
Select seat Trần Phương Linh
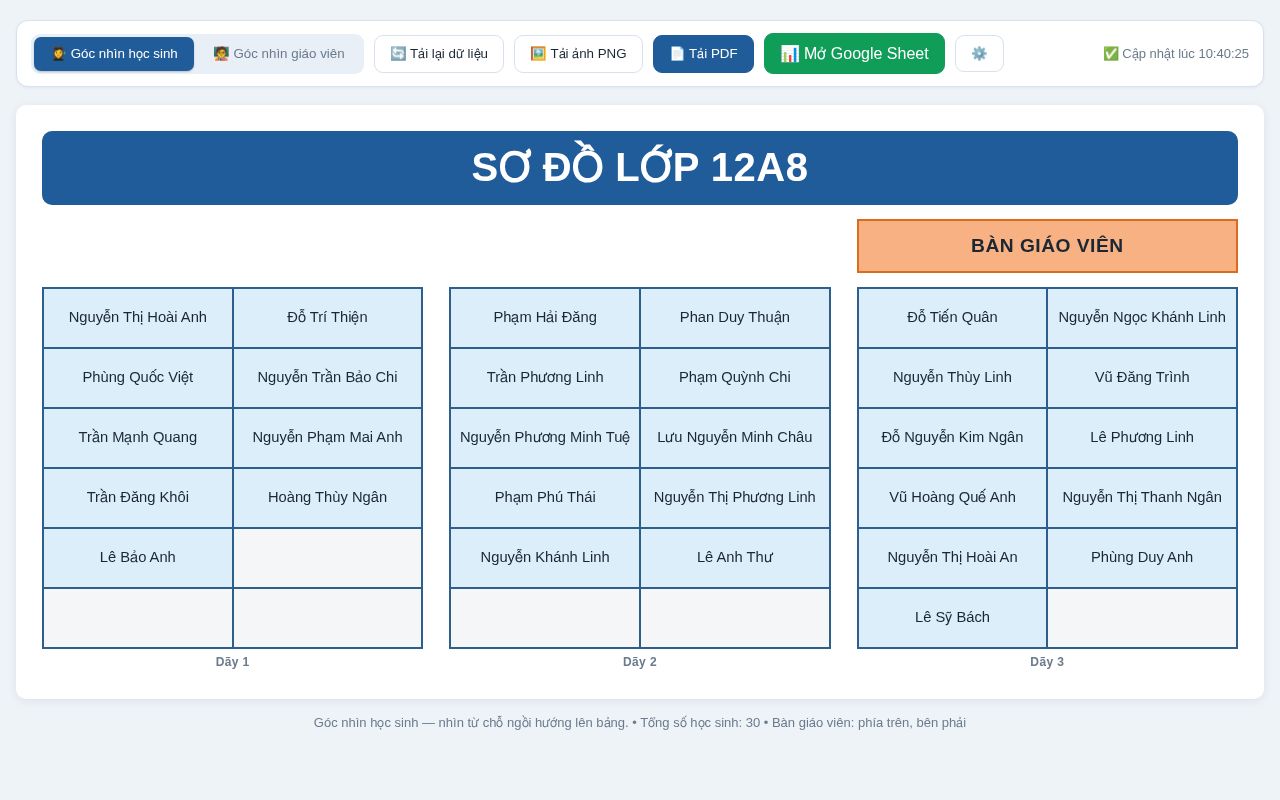(x=545, y=378)
